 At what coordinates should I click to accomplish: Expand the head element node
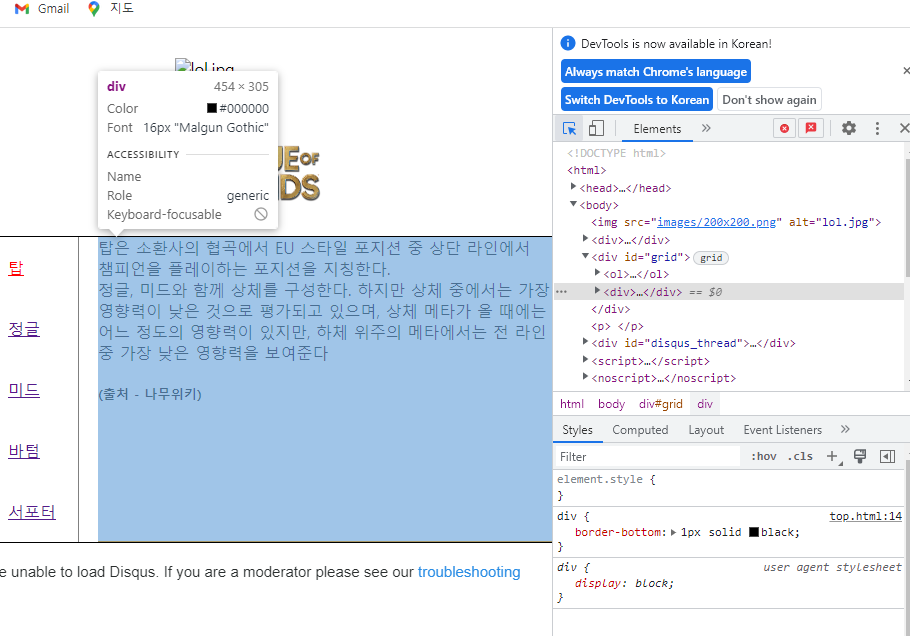click(x=573, y=187)
